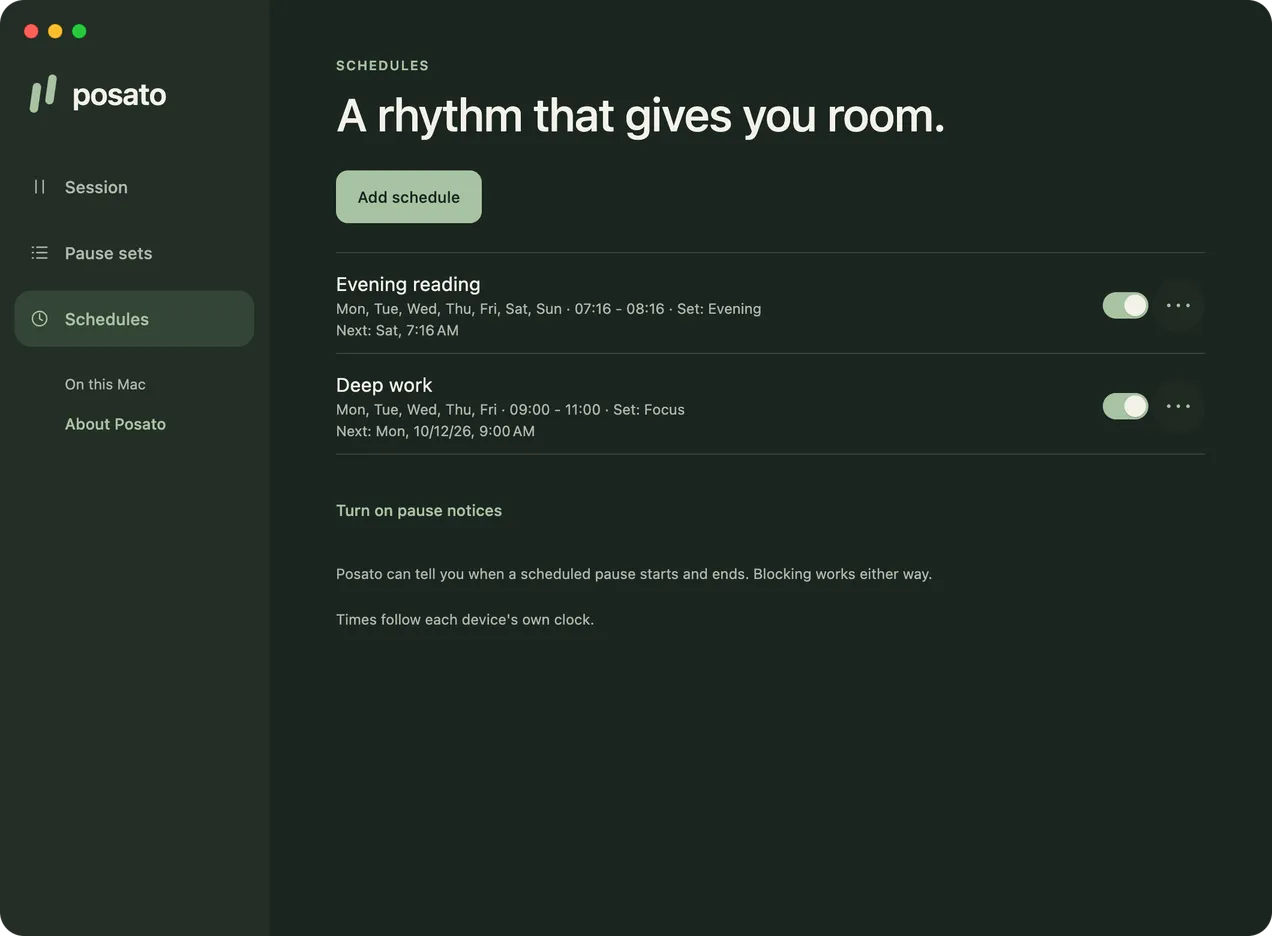
Task: Click the Schedules clock icon
Action: 40,319
